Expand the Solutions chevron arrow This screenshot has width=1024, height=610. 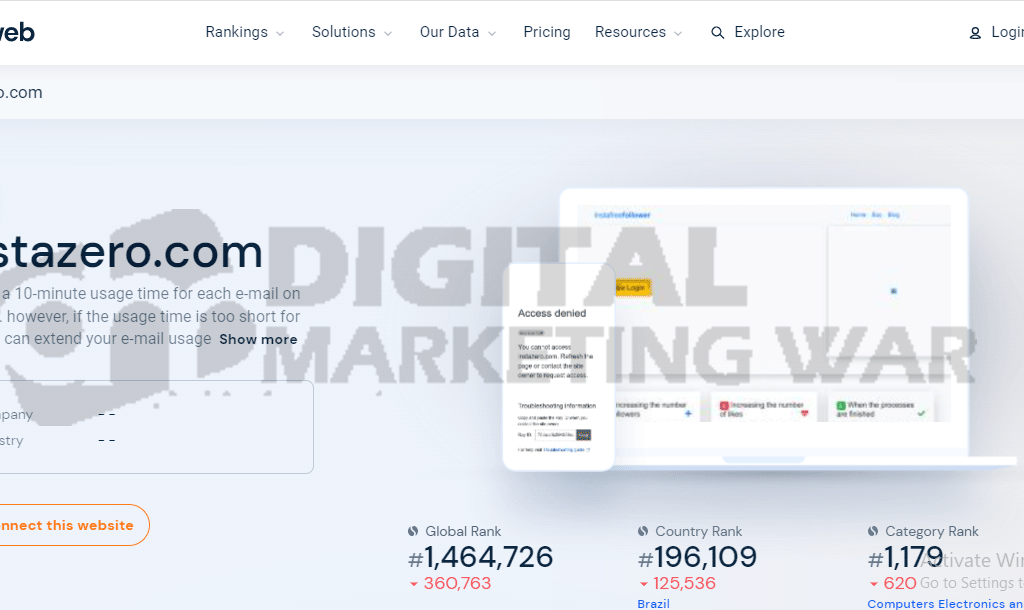(388, 33)
